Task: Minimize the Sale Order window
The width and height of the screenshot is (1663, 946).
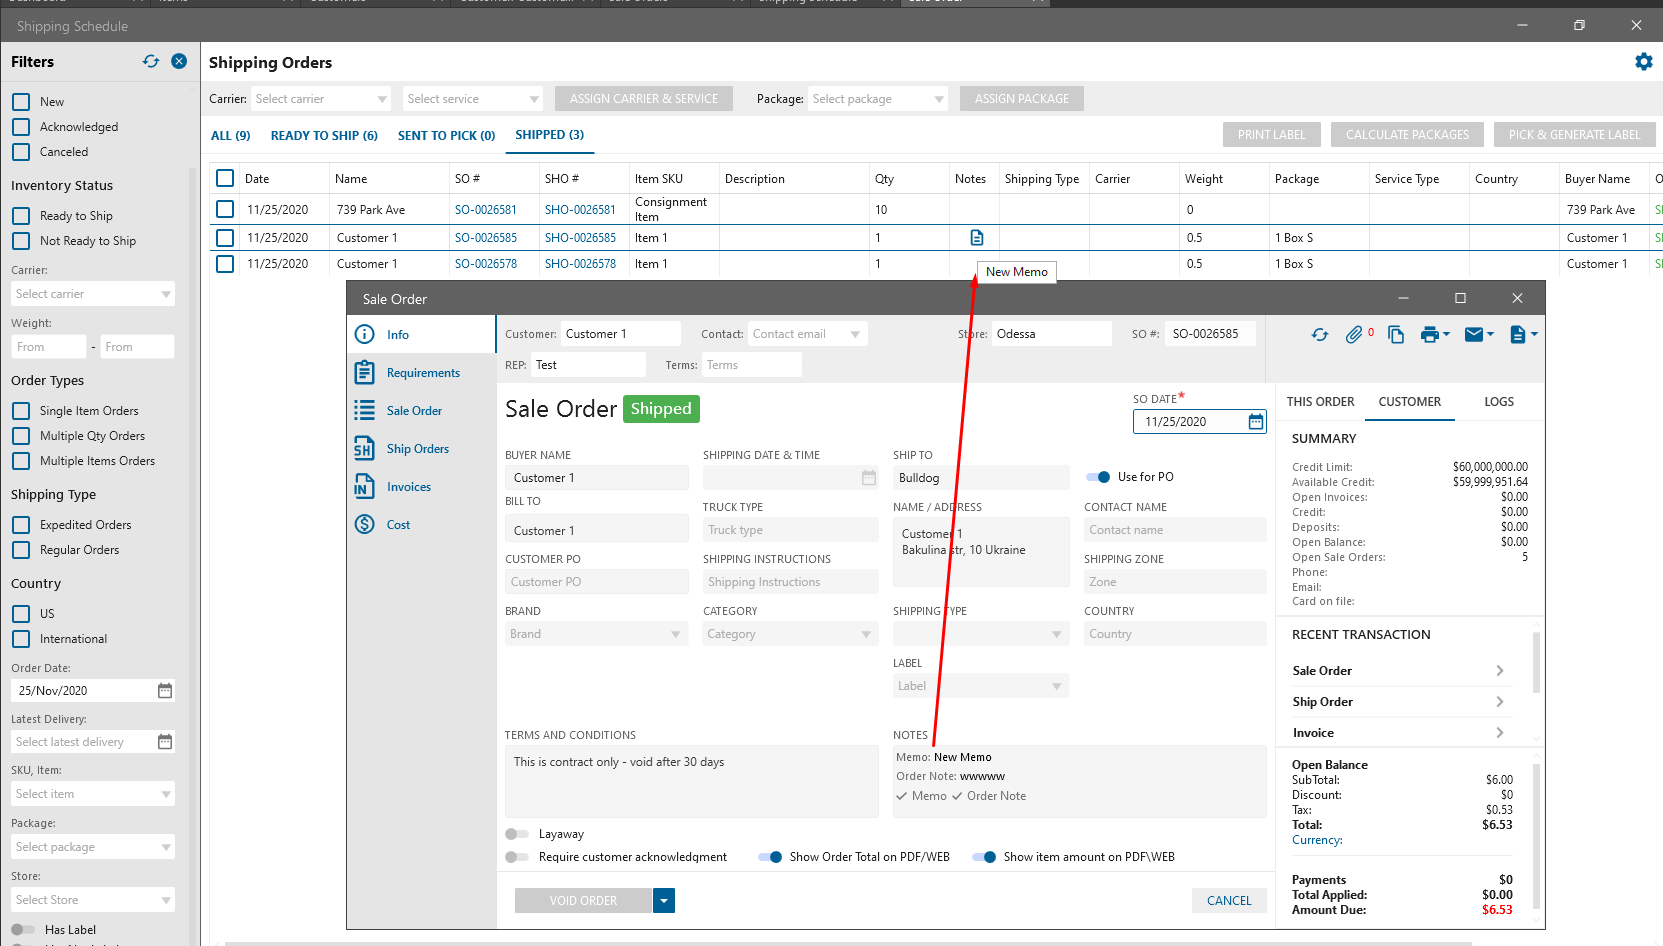Action: (x=1403, y=298)
